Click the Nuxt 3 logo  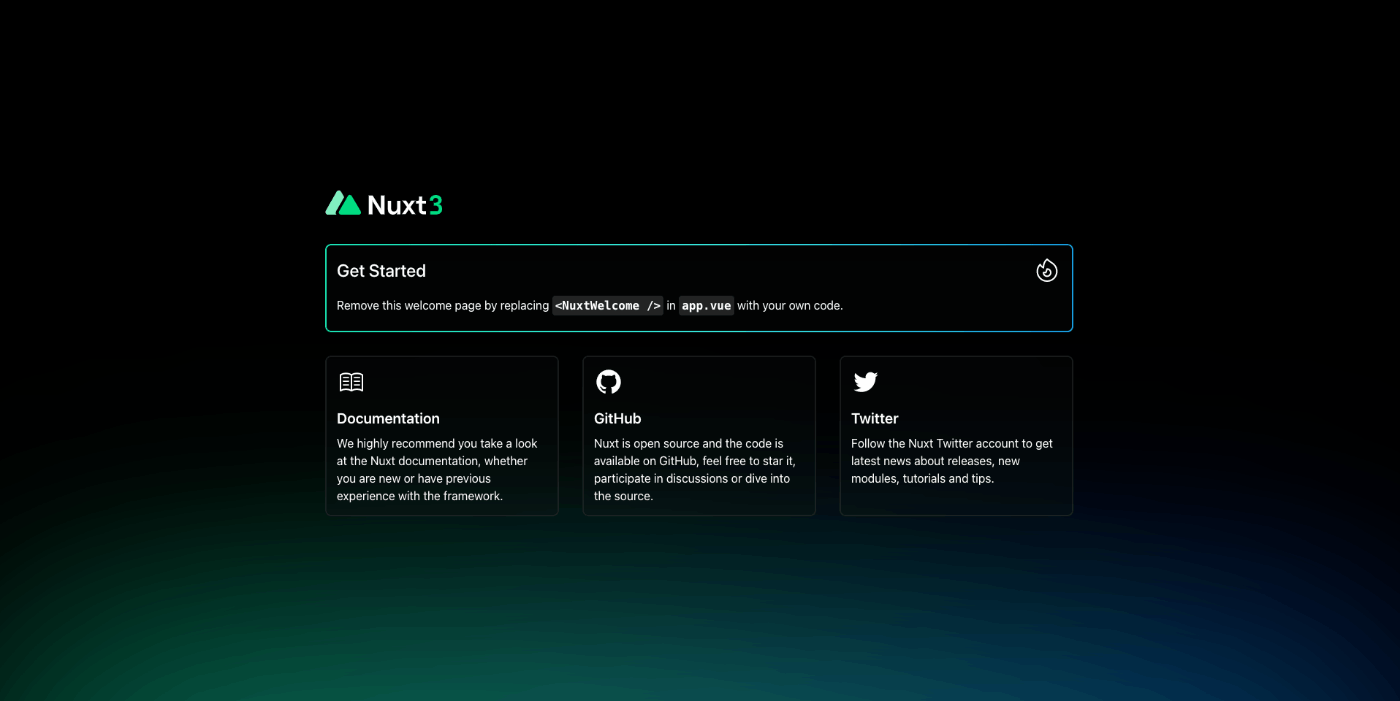384,204
